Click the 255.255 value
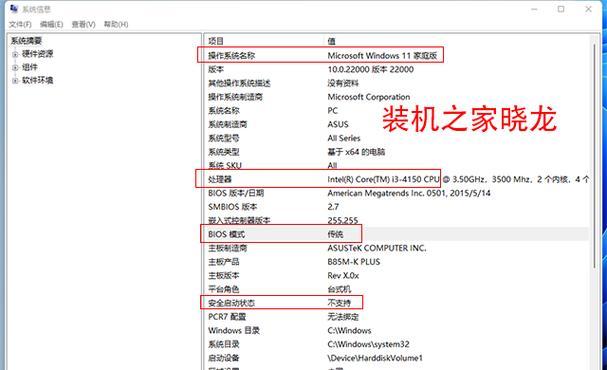The width and height of the screenshot is (607, 370). click(x=343, y=221)
